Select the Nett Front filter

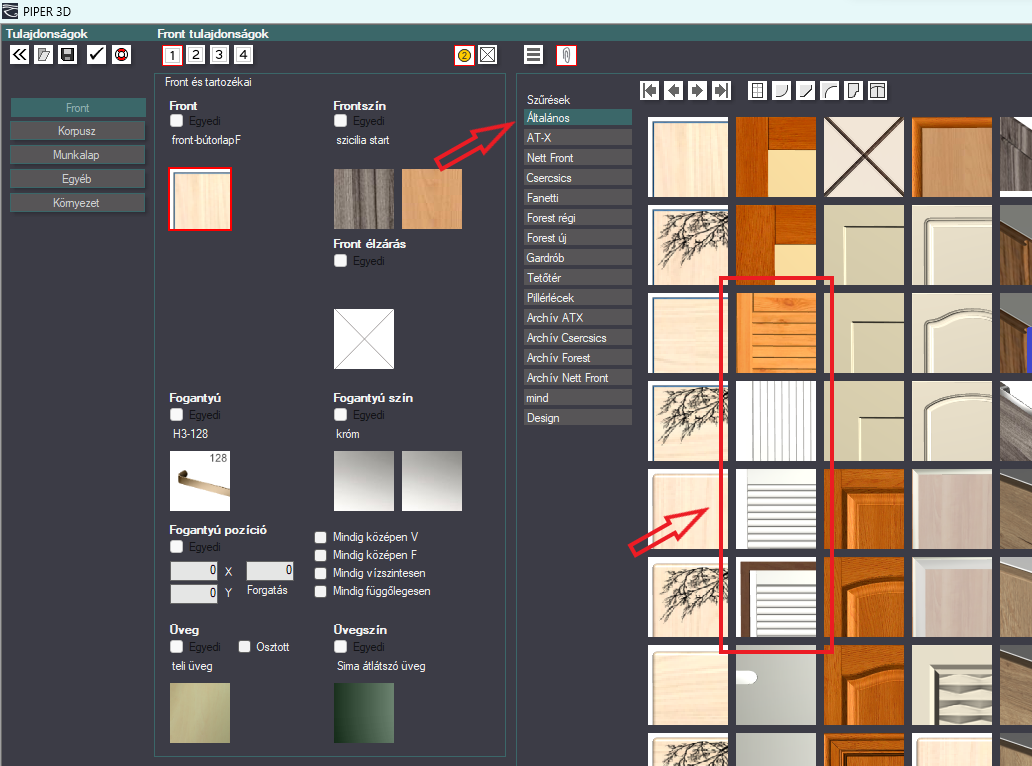click(x=578, y=158)
